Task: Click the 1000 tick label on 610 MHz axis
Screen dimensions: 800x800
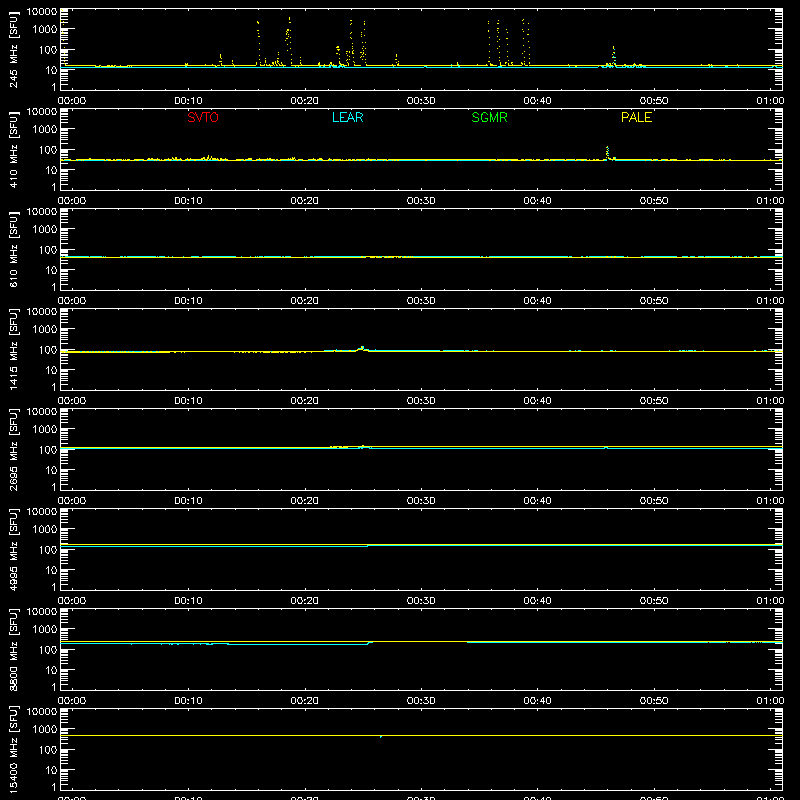Action: coord(45,230)
